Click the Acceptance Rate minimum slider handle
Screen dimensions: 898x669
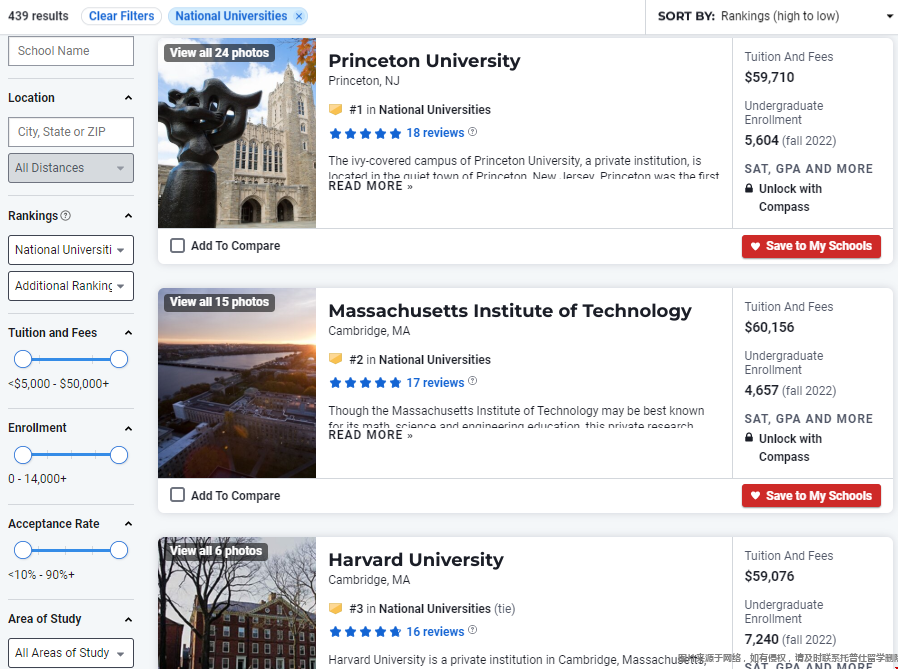click(23, 550)
